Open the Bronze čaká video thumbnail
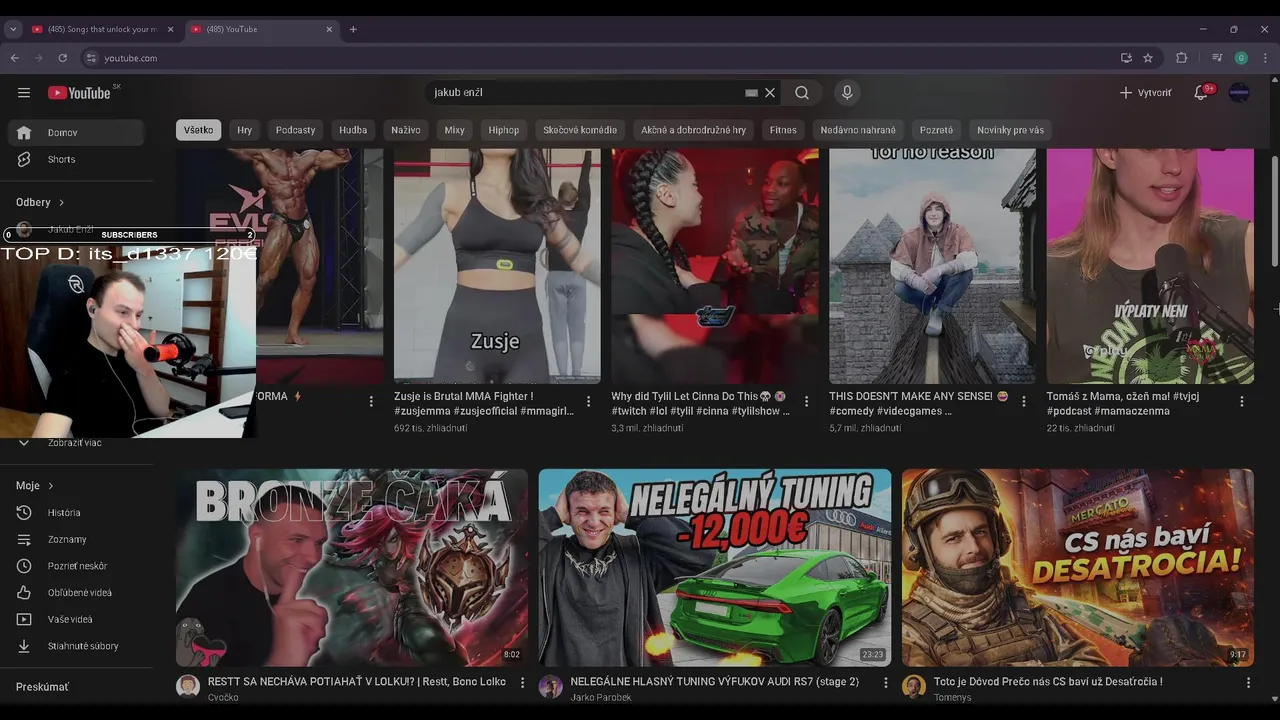The height and width of the screenshot is (720, 1280). point(352,568)
